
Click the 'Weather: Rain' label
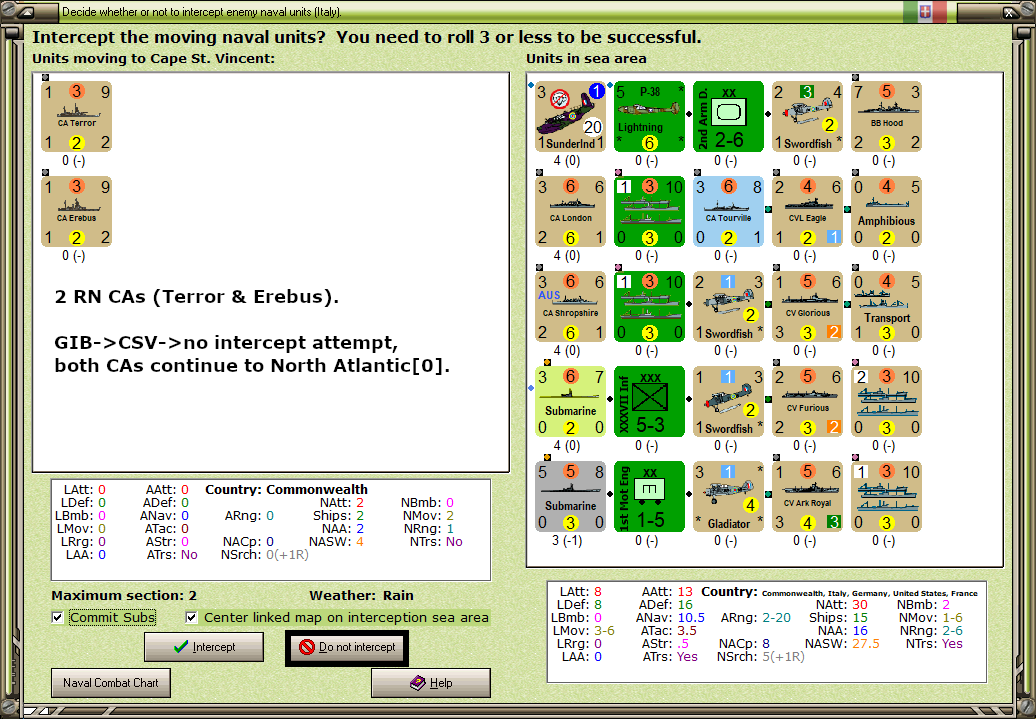coord(361,595)
